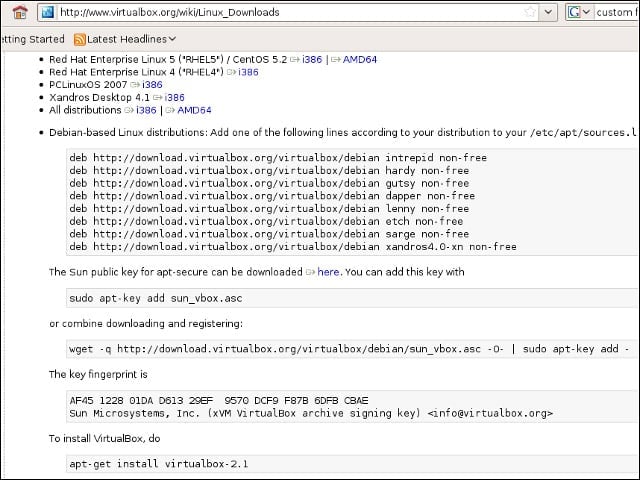Expand the Latest Headlines bookmark dropdown
Screen dimensions: 640x480
(x=172, y=39)
